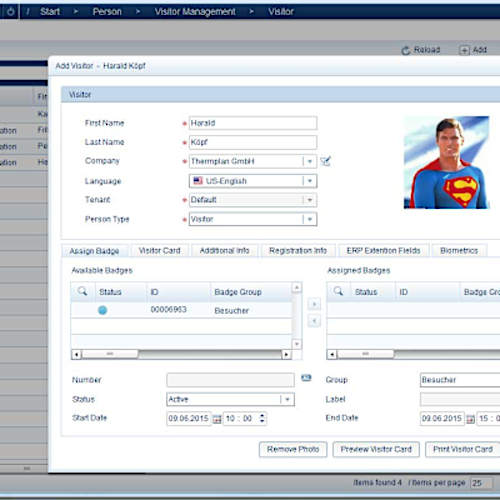Click the edit company icon beside Company
Viewport: 500px width, 500px height.
click(325, 161)
